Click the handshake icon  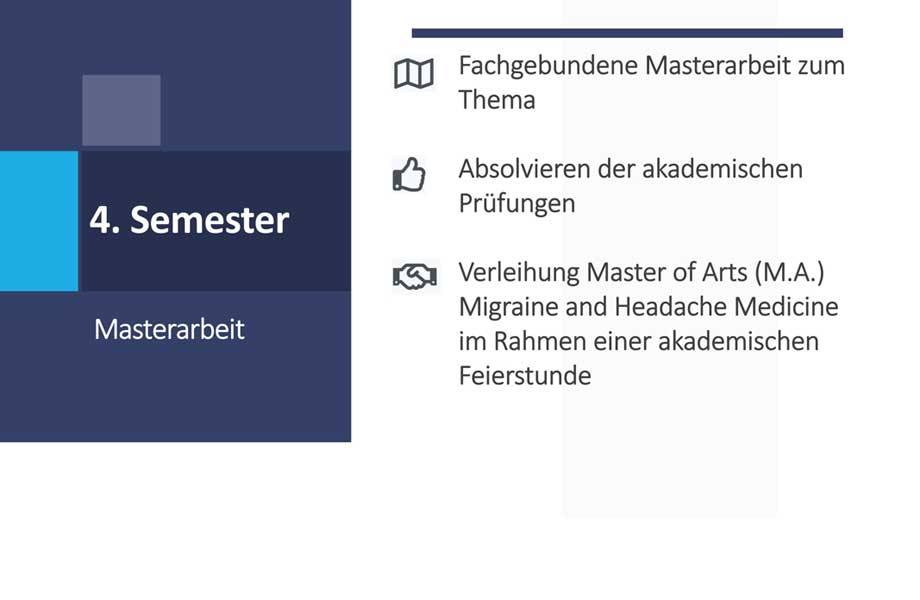(x=414, y=277)
